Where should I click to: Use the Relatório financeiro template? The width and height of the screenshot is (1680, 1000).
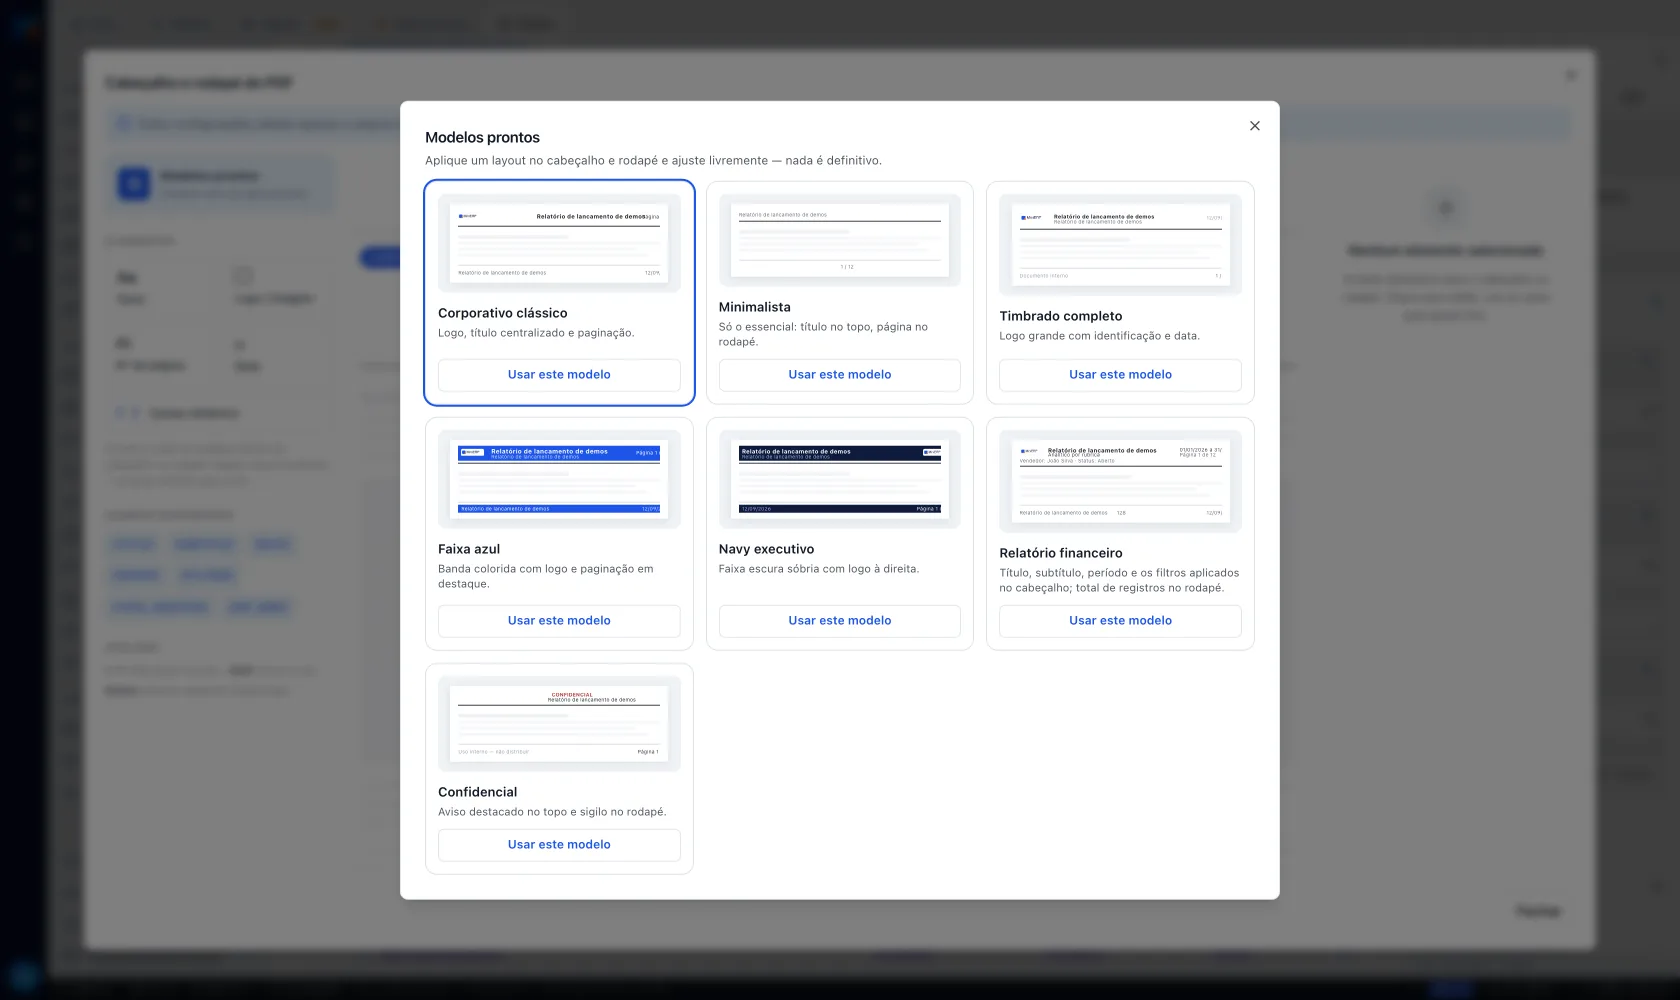(1120, 621)
